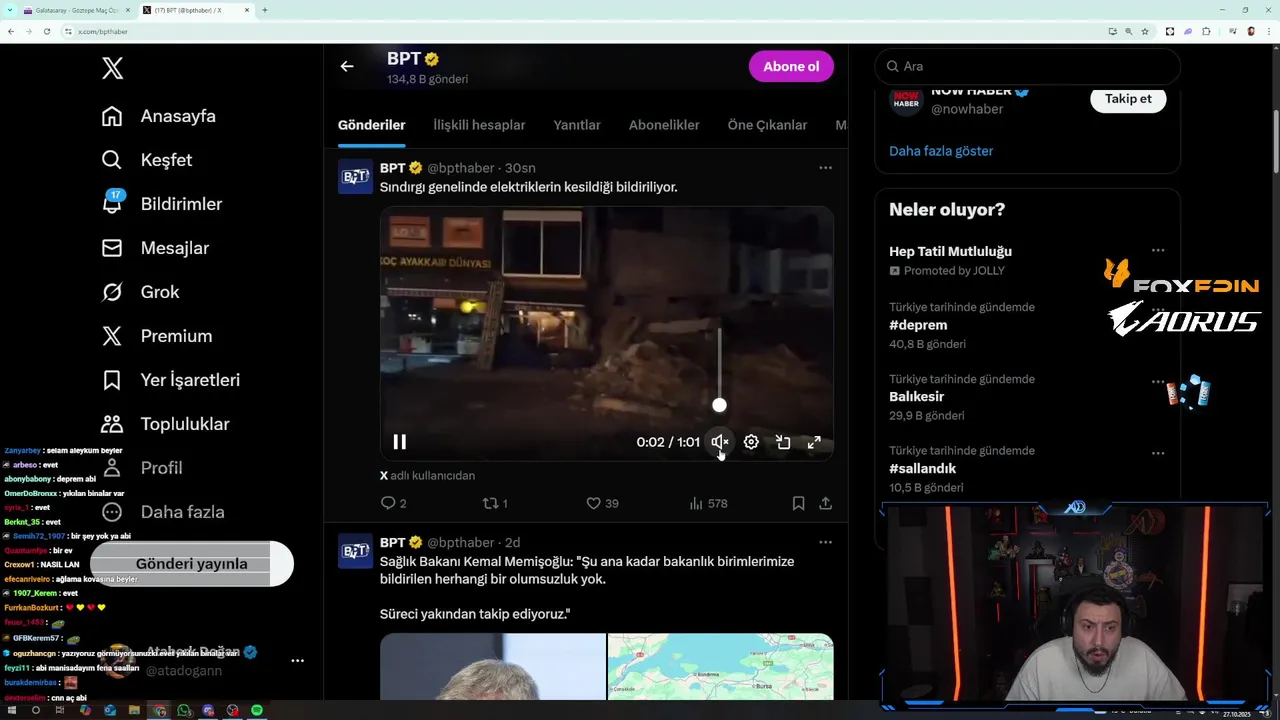The height and width of the screenshot is (720, 1280).
Task: Switch to Gönderiler tab
Action: point(372,125)
